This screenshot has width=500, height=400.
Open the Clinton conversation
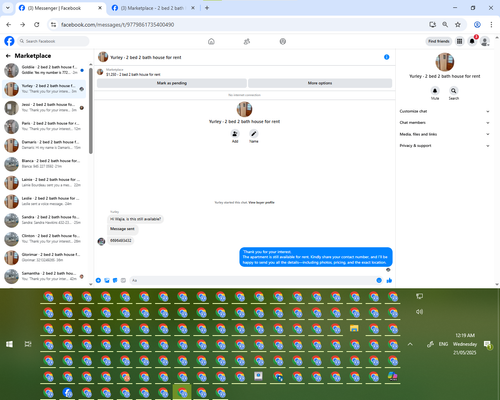coord(44,238)
